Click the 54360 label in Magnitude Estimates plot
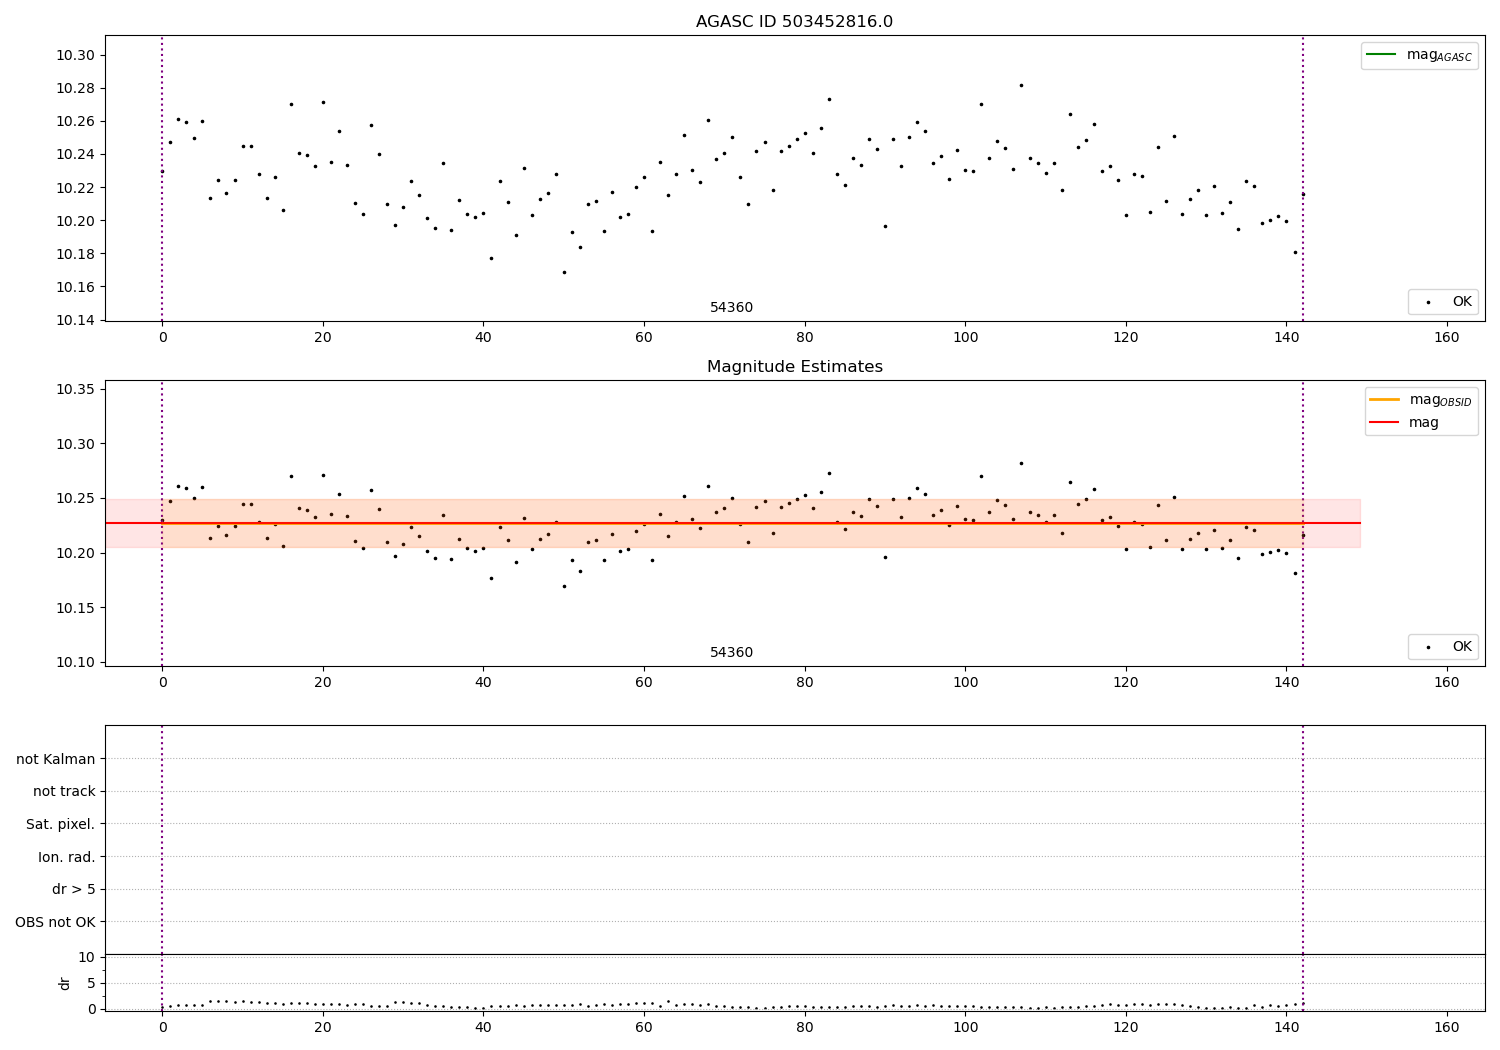 pos(731,652)
